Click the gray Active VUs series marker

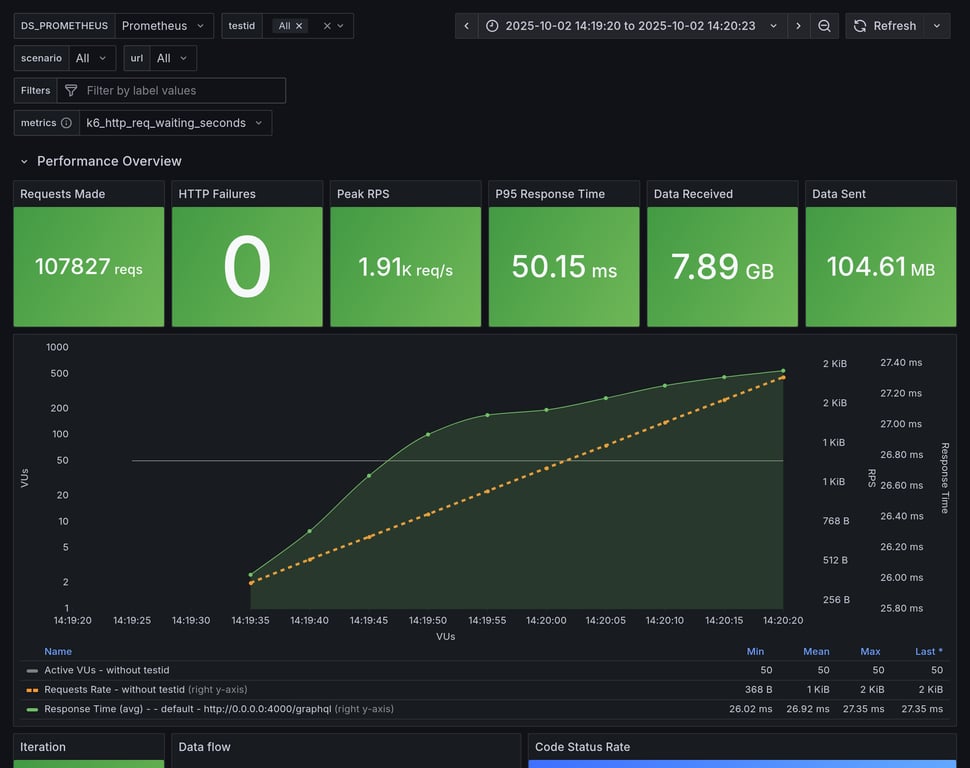click(x=32, y=670)
